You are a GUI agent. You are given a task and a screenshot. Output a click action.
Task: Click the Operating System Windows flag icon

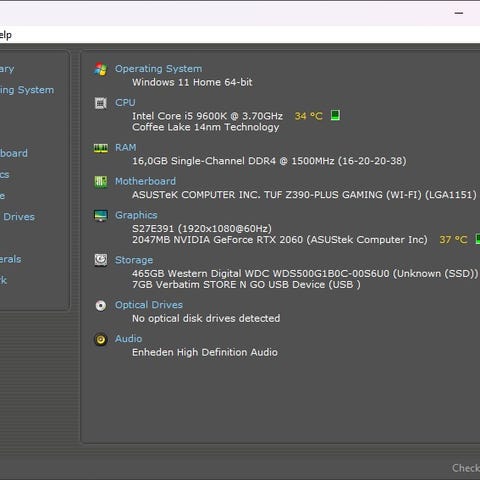pos(101,69)
